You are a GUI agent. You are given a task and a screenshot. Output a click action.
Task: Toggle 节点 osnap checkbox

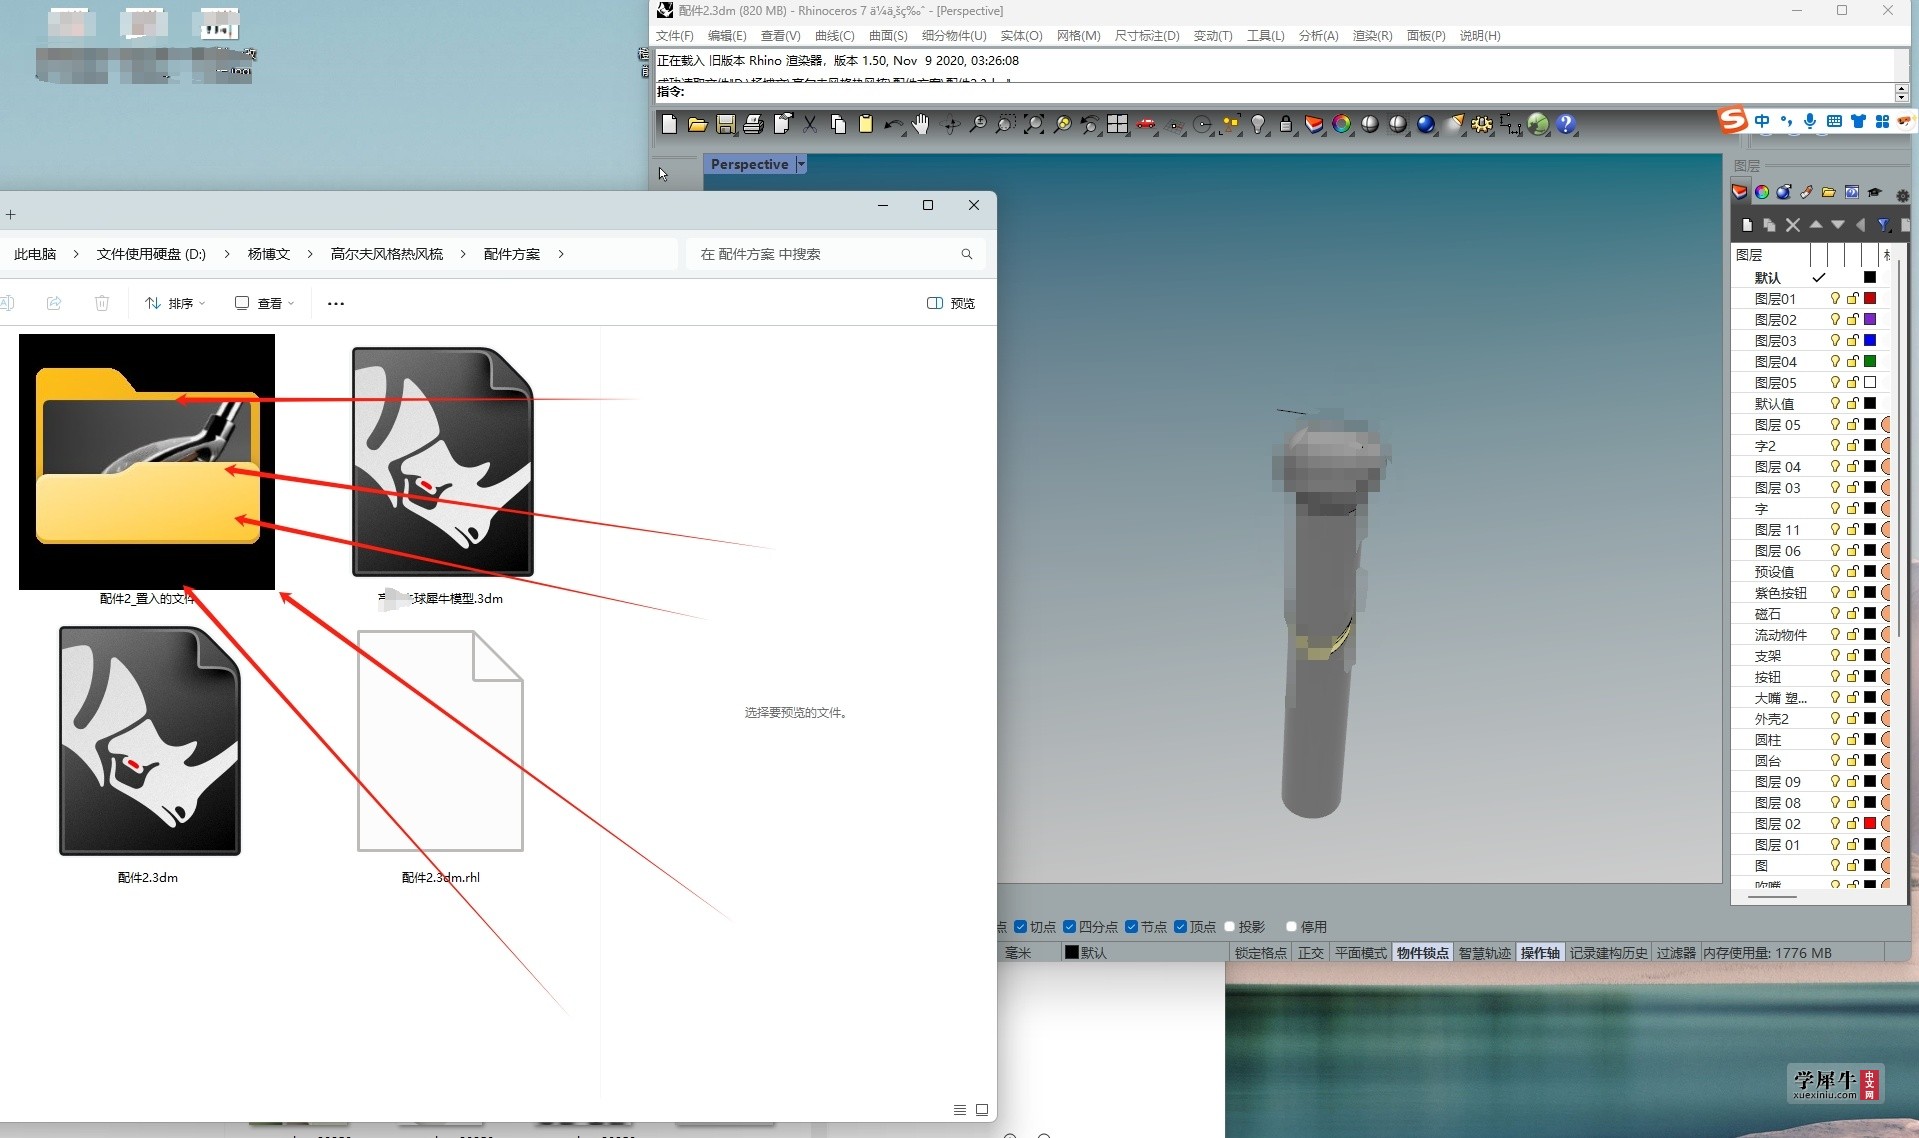point(1132,927)
